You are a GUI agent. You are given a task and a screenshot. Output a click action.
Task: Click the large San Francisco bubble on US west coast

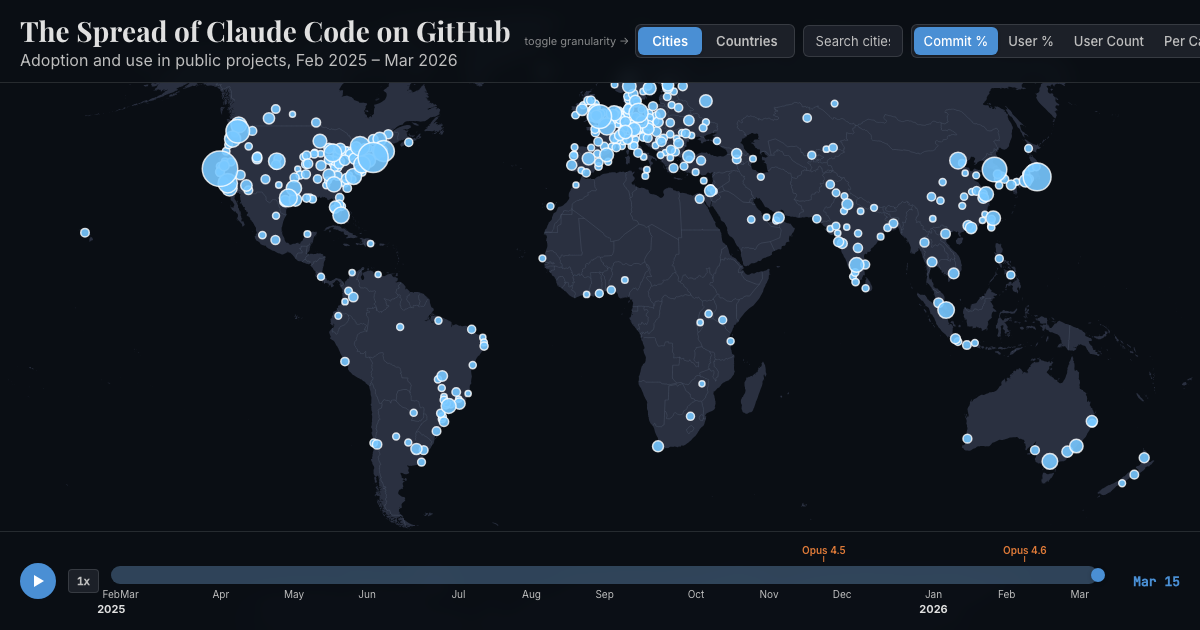tap(221, 169)
